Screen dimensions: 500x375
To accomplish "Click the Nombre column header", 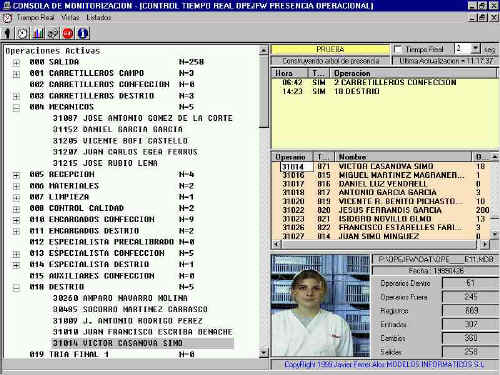I will pyautogui.click(x=403, y=156).
